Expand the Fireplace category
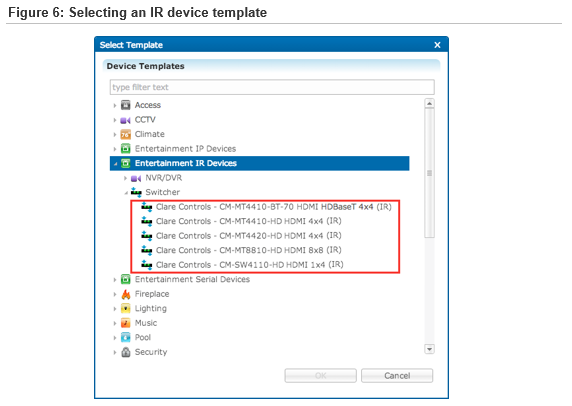This screenshot has width=572, height=406. pos(115,294)
